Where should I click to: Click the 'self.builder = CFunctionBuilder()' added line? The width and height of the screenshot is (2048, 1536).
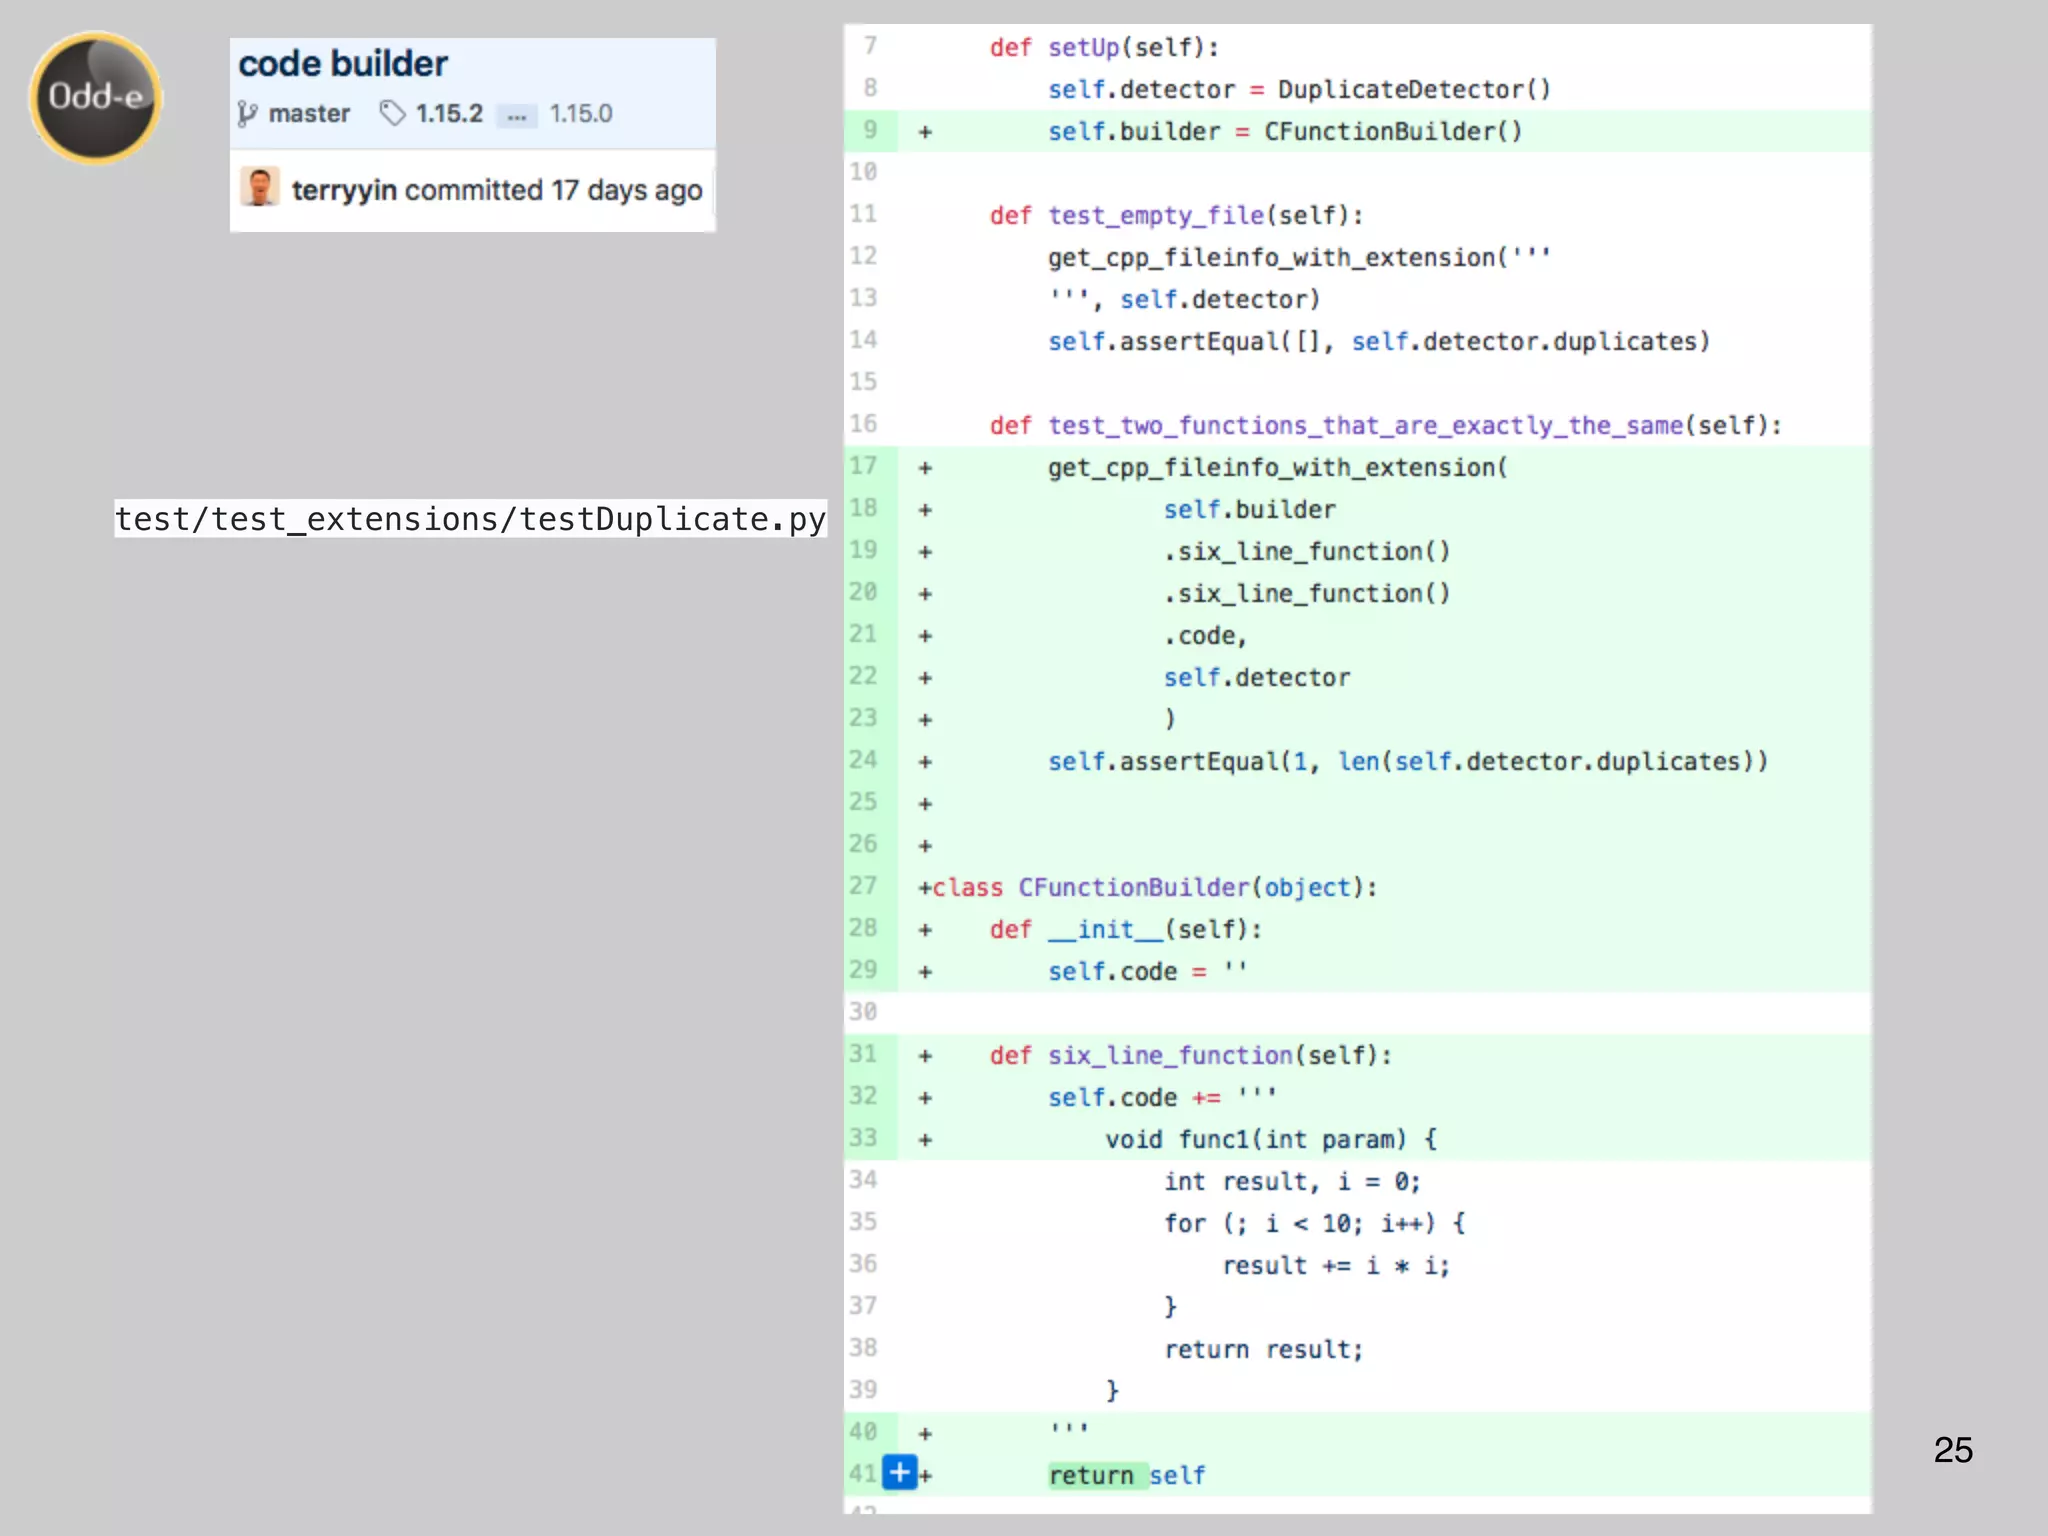[1285, 132]
